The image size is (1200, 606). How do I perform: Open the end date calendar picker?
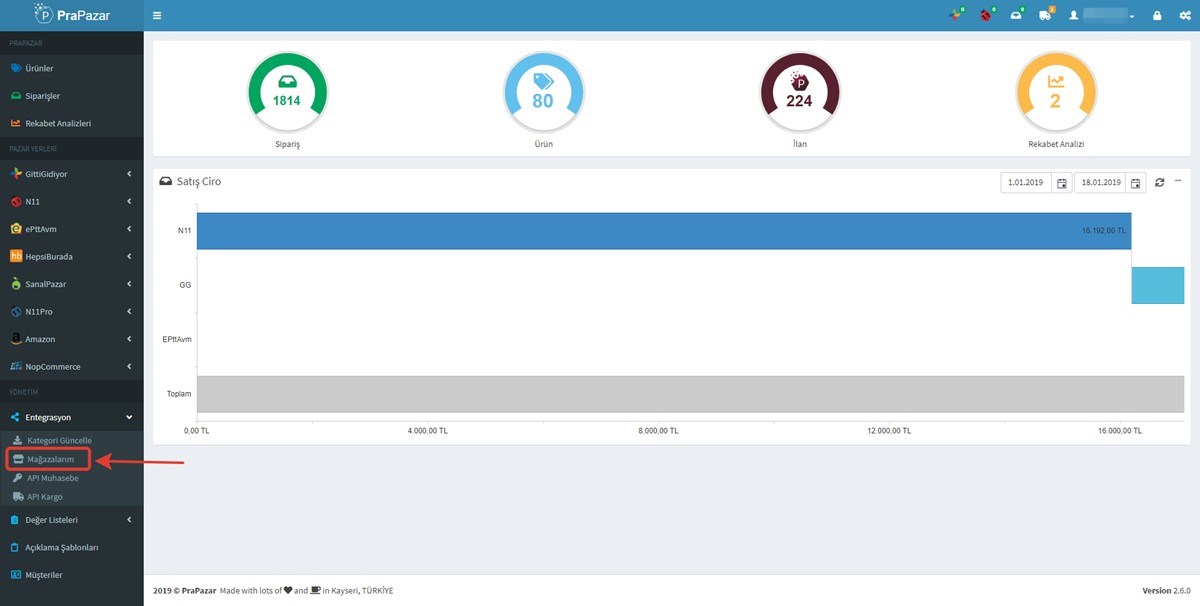pos(1135,182)
